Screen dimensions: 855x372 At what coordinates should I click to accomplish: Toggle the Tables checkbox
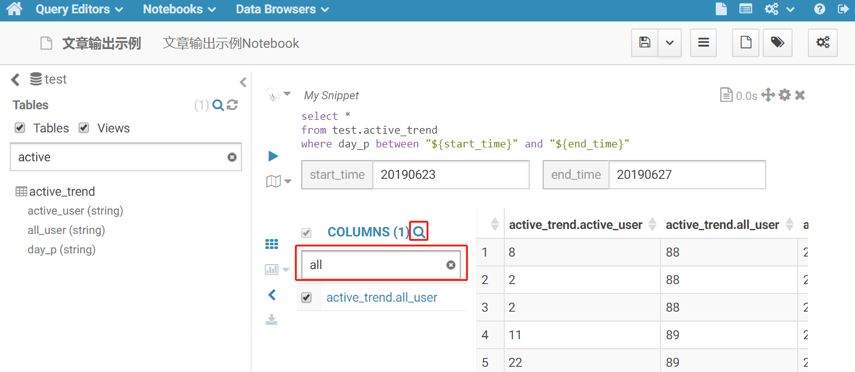pos(20,128)
